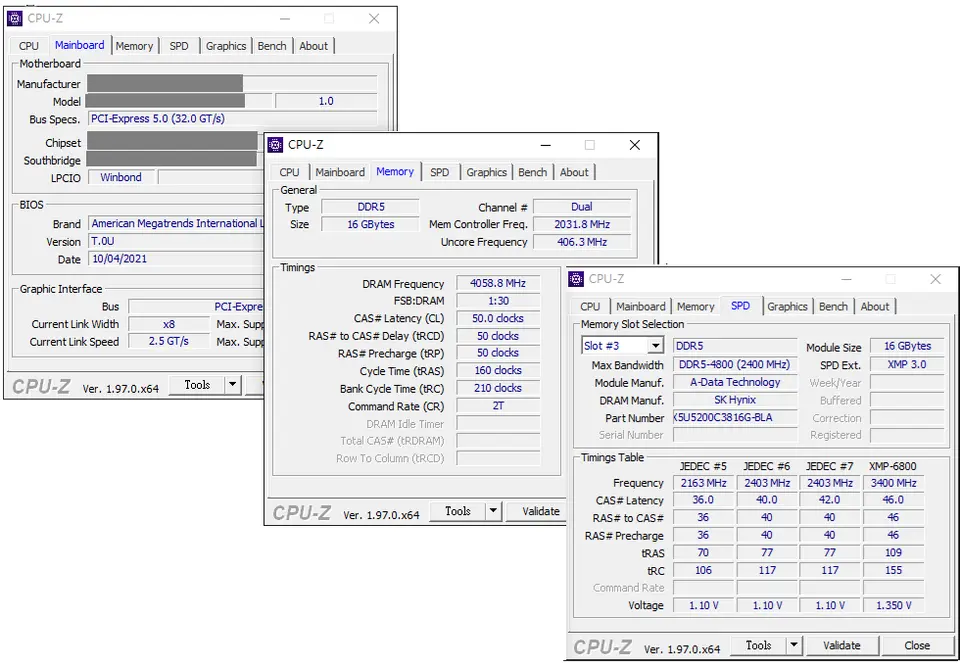Select the SK Hynix Part Number field
This screenshot has width=960, height=663.
pos(734,417)
